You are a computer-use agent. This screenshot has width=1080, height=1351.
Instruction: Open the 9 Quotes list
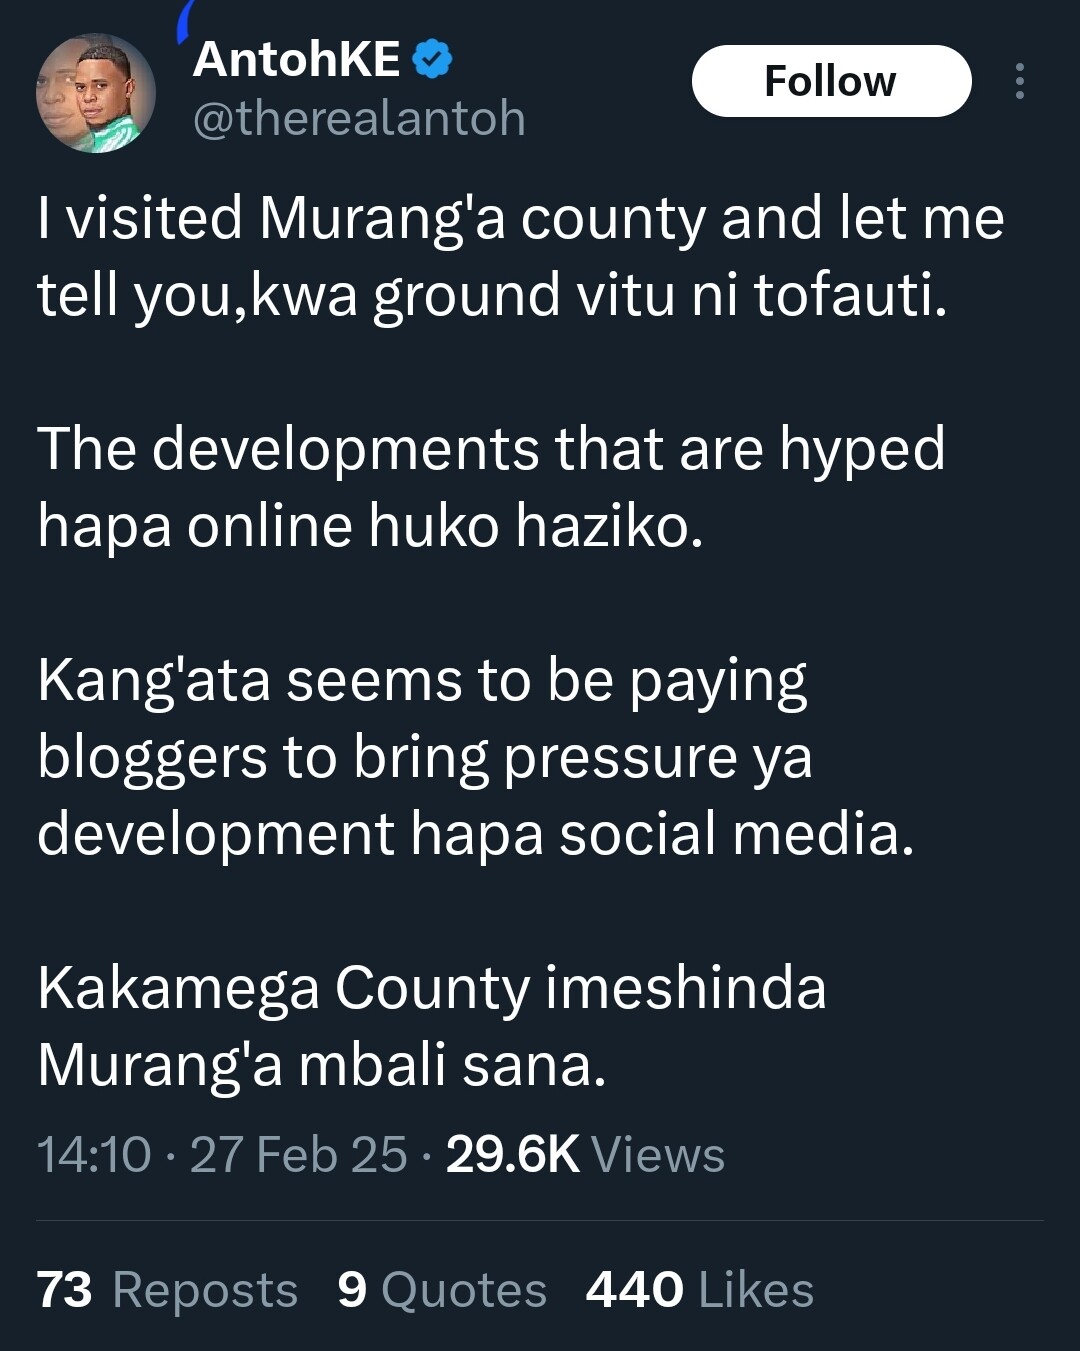[x=442, y=1289]
